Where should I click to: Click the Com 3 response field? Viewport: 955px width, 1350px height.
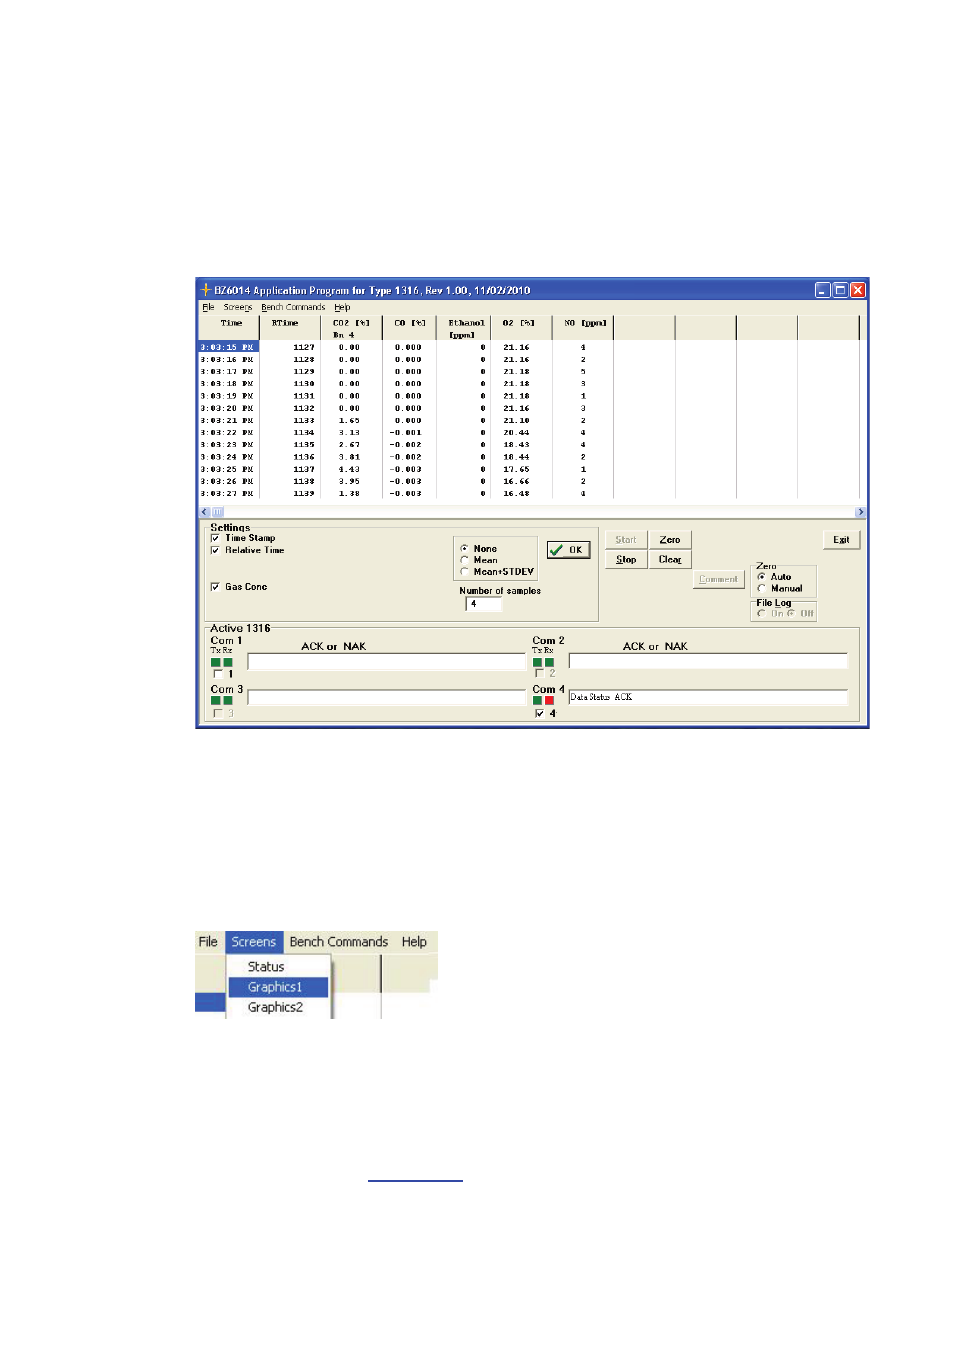click(x=386, y=698)
